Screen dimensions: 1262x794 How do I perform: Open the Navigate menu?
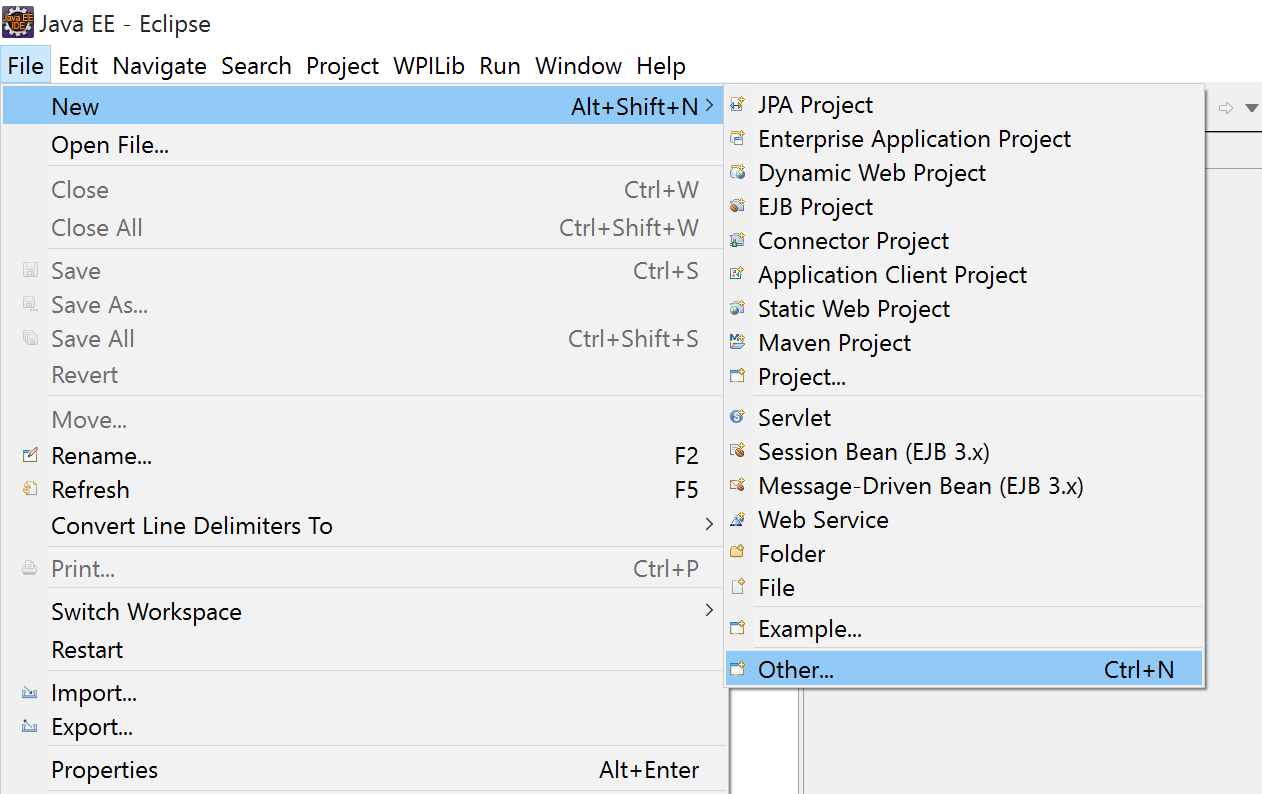[x=160, y=65]
